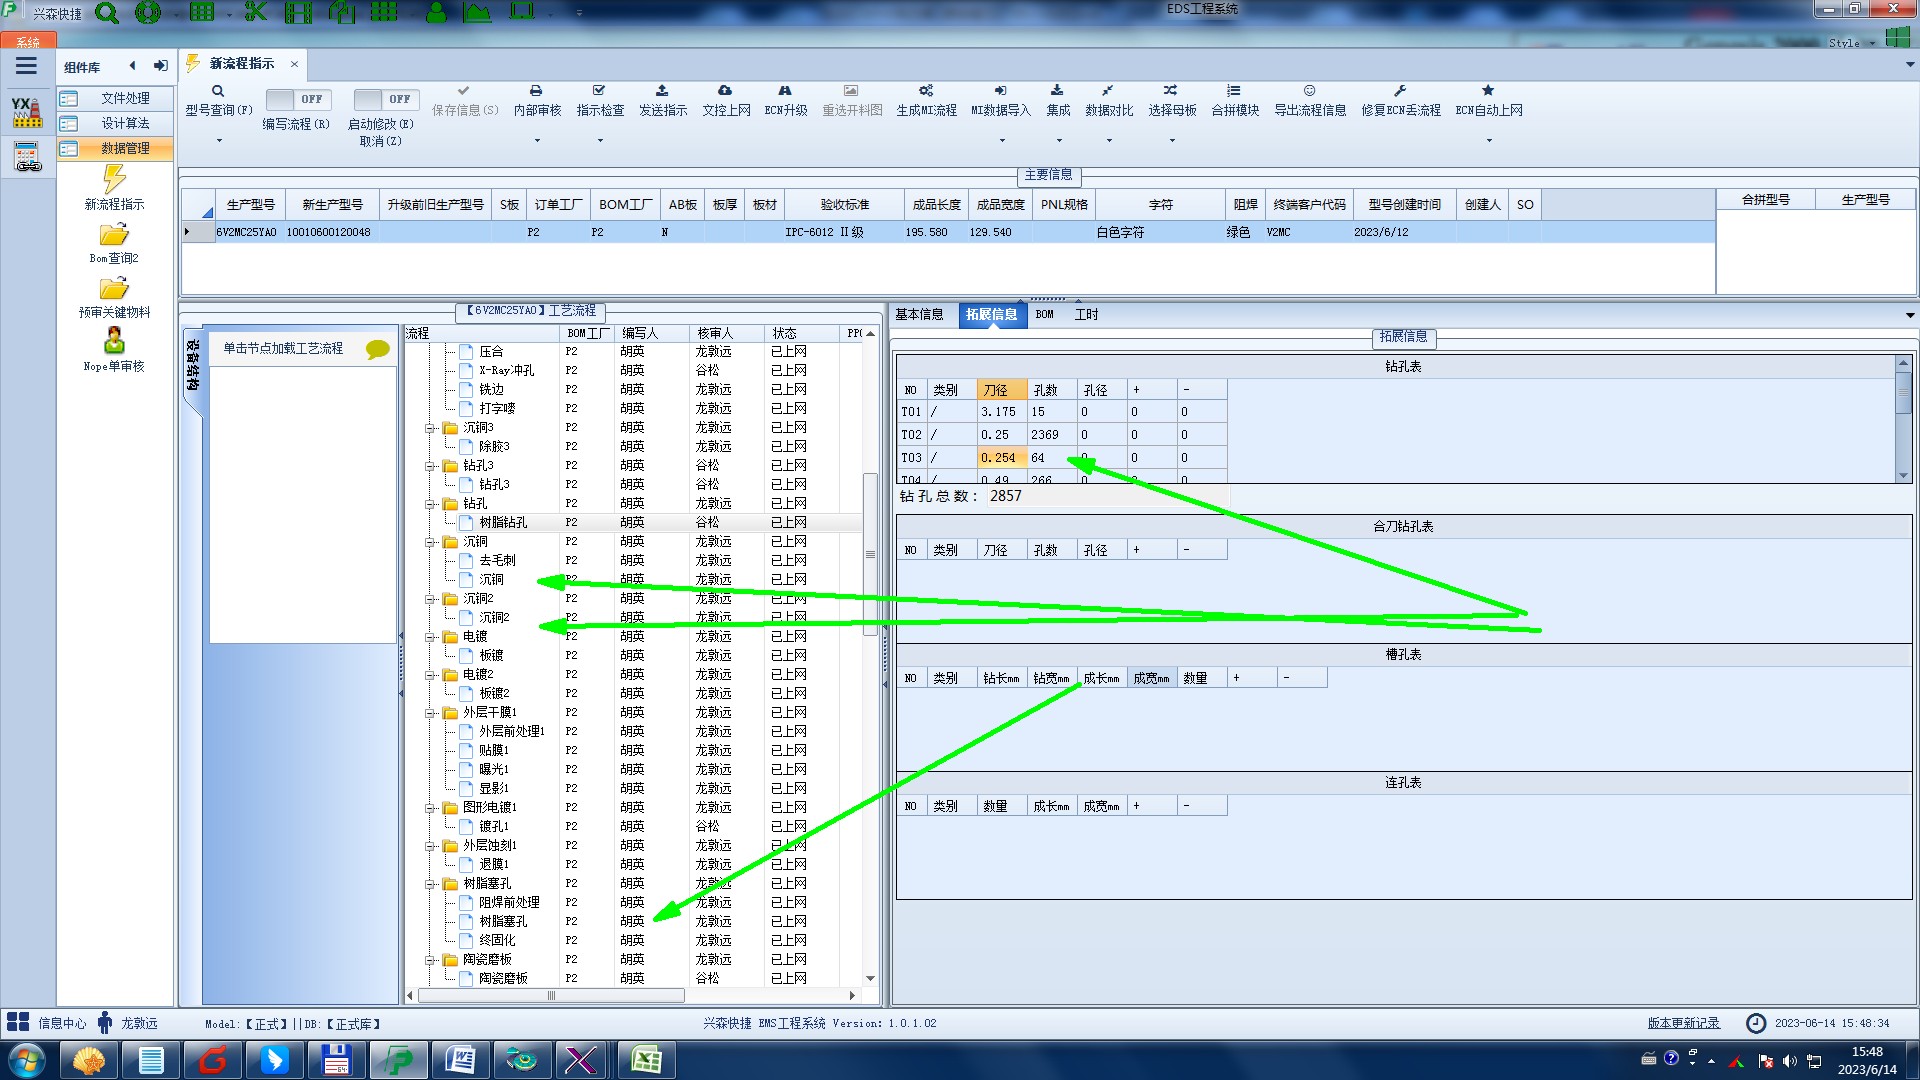Click 刀径 column header in 钻孔表
Image resolution: width=1920 pixels, height=1080 pixels.
click(x=1002, y=390)
